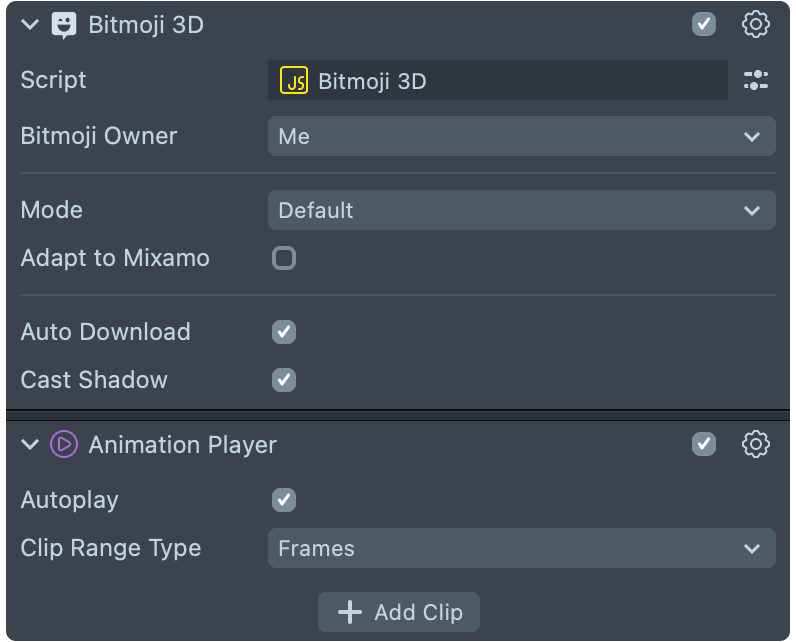This screenshot has width=796, height=642.
Task: Turn off Cast Shadow checkbox
Action: tap(284, 380)
